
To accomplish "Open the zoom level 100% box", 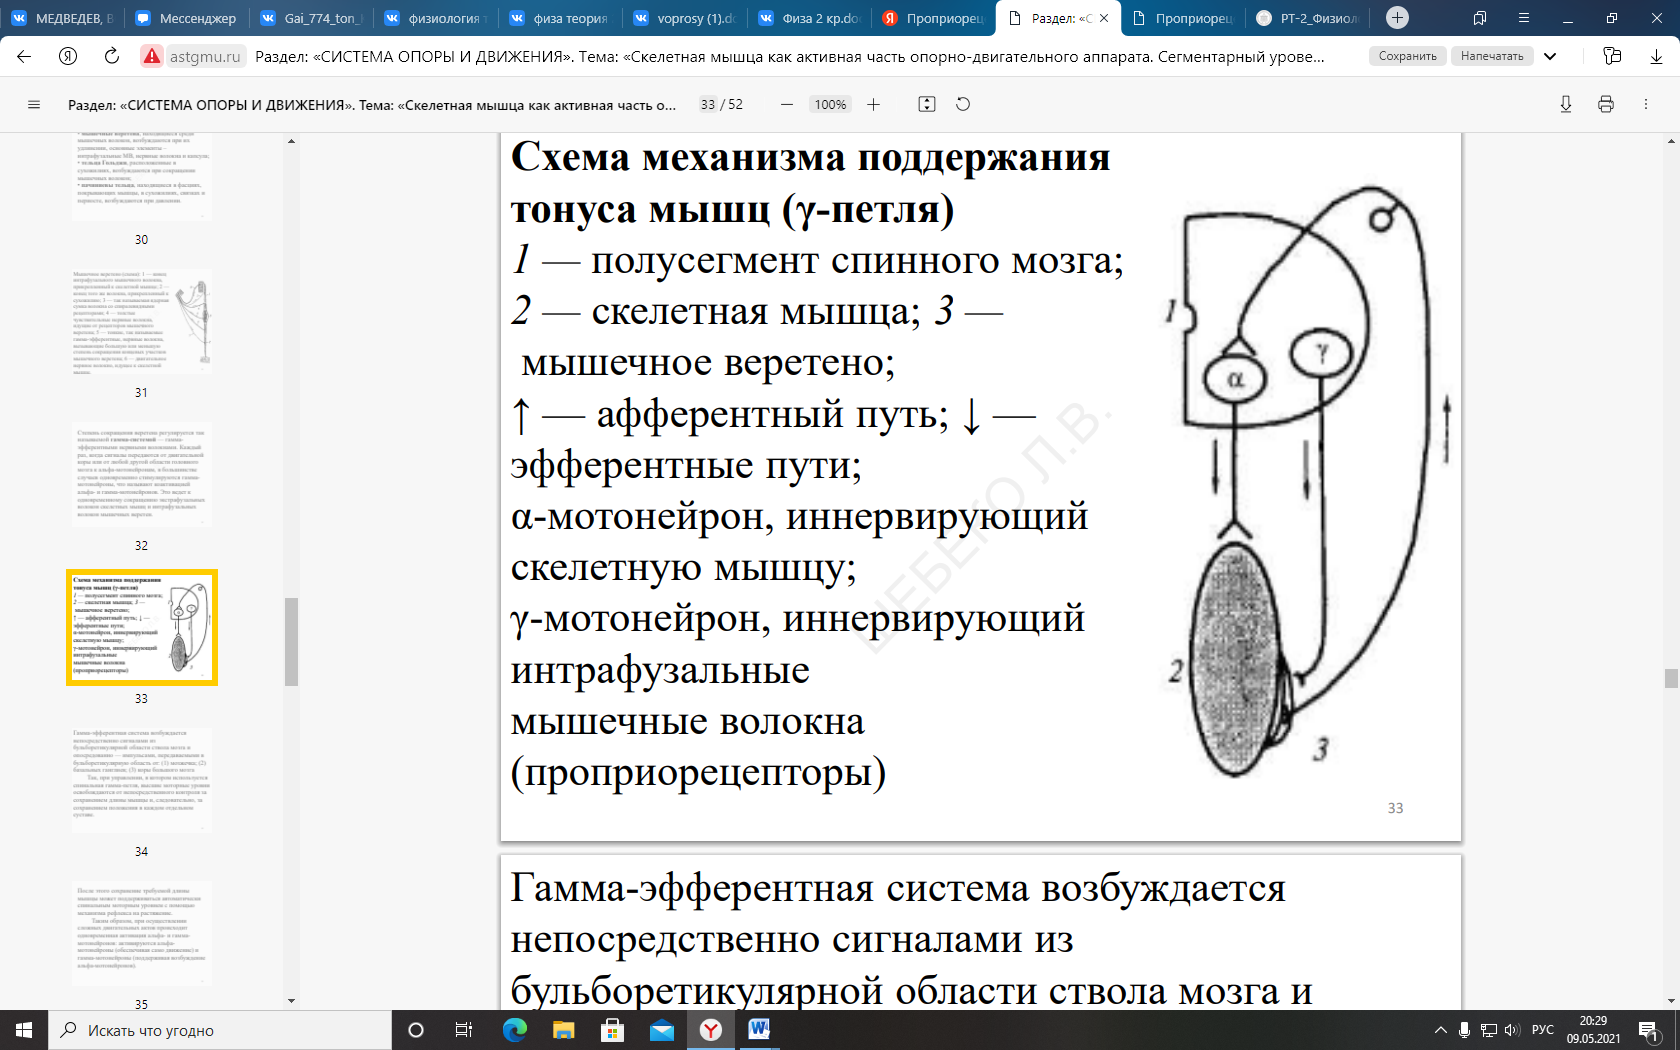I will 830,104.
